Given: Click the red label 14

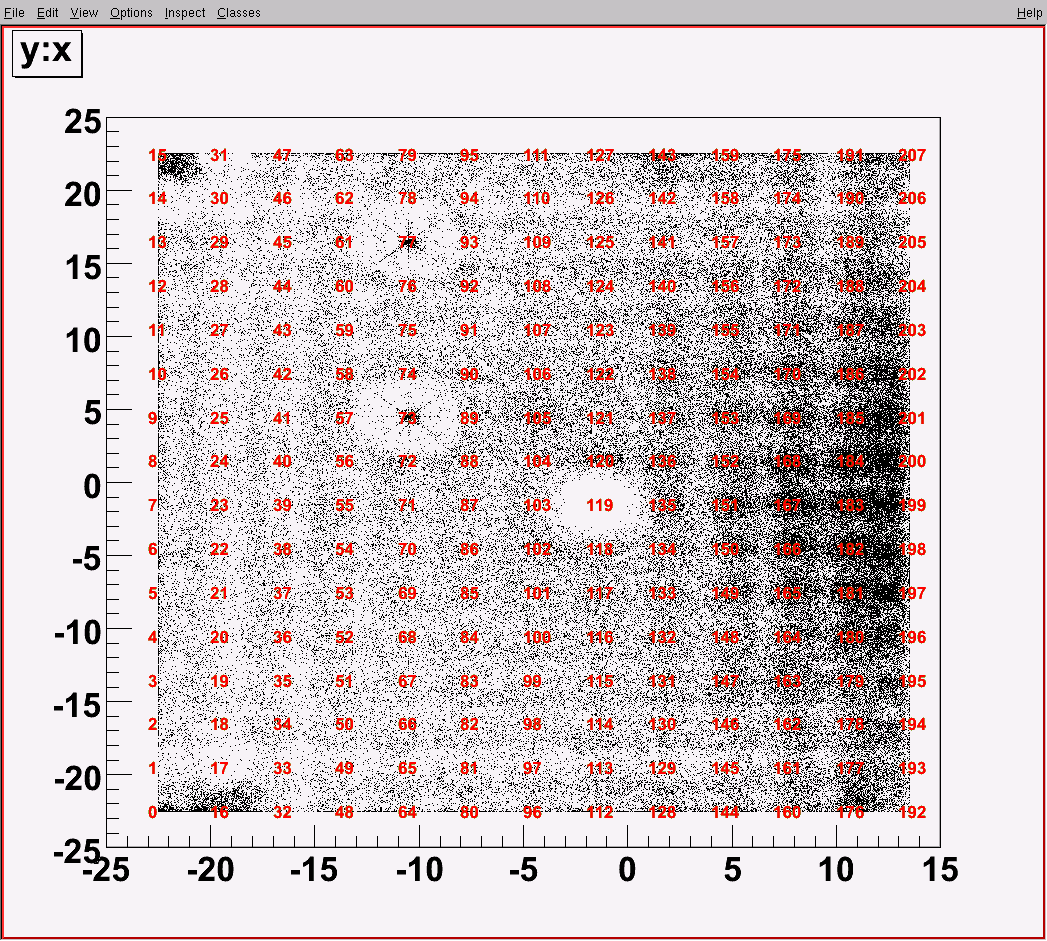Looking at the screenshot, I should [x=158, y=198].
